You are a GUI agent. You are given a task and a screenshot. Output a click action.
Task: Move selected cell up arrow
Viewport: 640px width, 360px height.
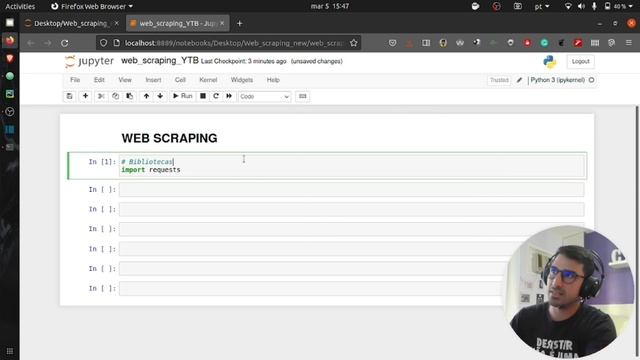(146, 96)
